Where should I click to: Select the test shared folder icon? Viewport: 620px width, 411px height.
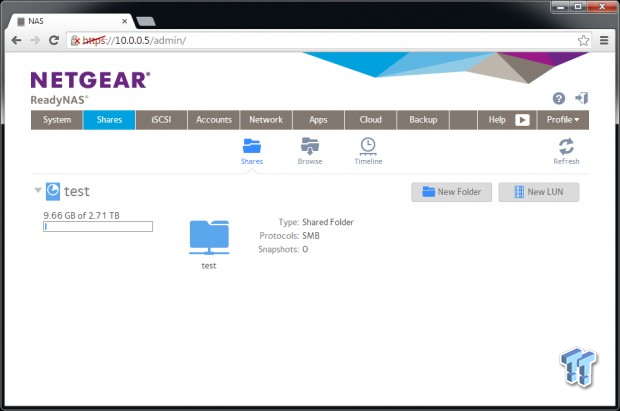[x=209, y=237]
